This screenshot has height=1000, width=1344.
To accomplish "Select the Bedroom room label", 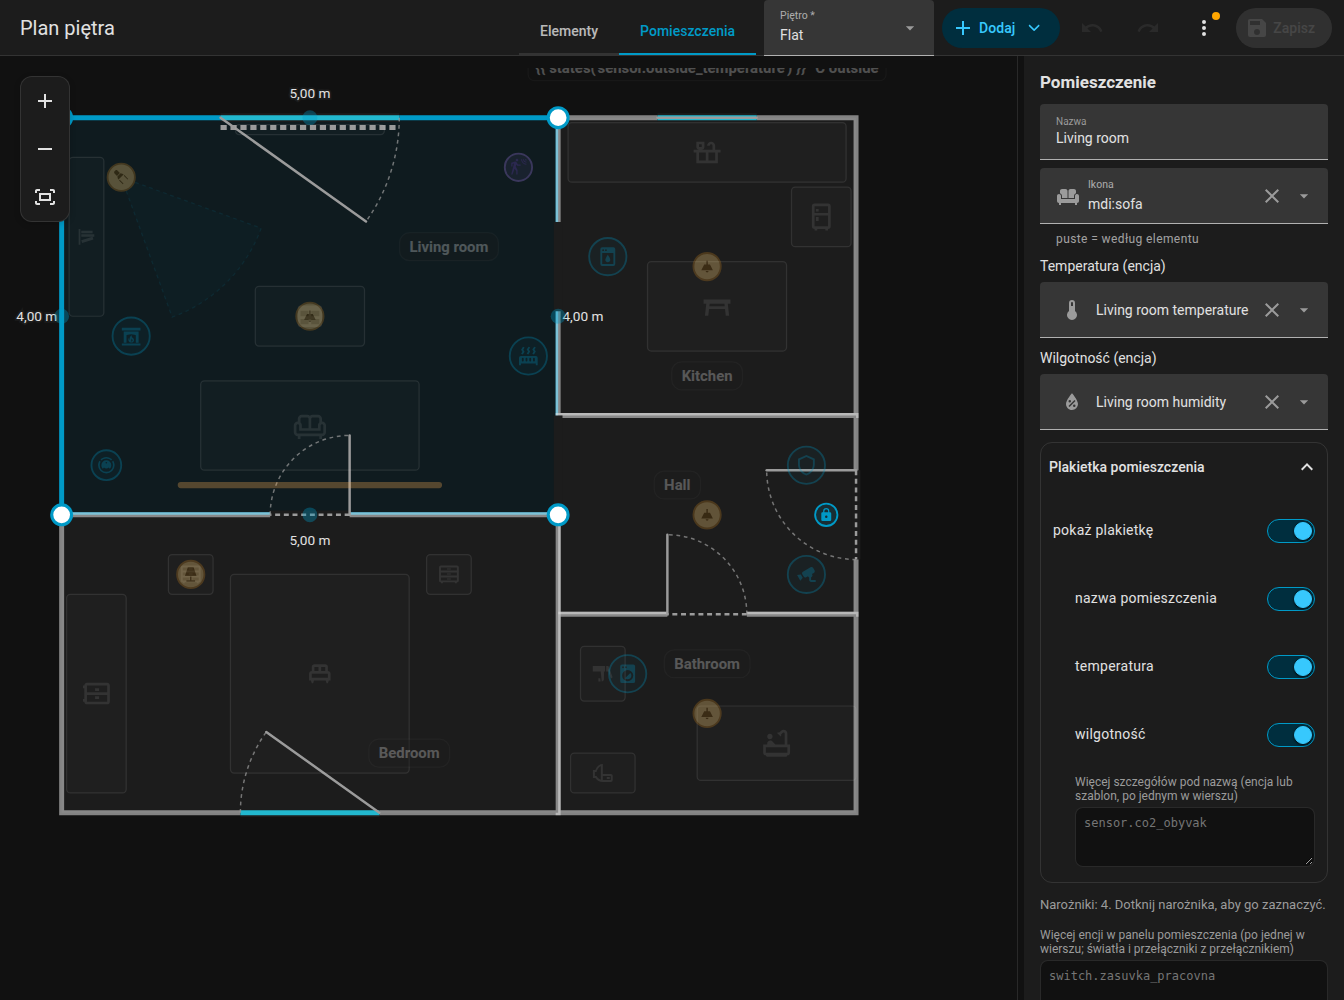I will pyautogui.click(x=409, y=753).
